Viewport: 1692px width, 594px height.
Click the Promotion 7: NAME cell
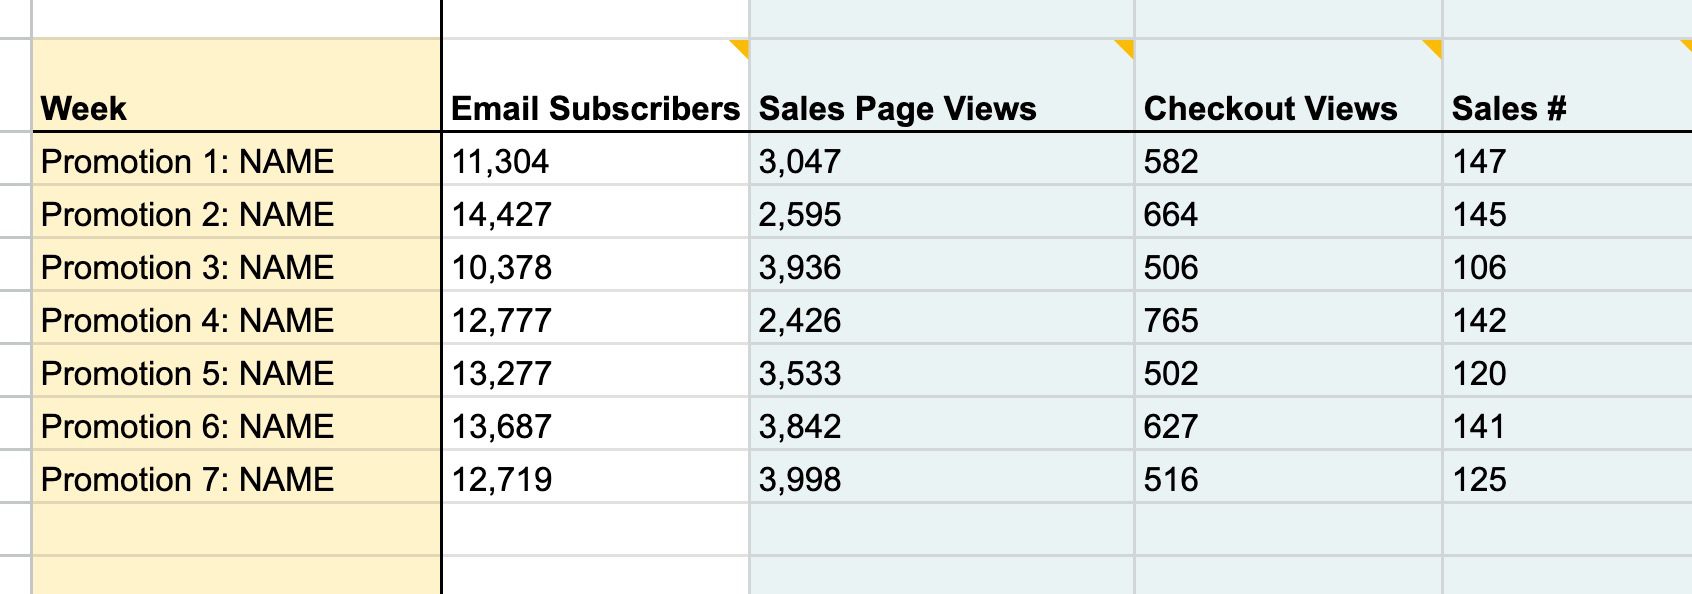click(x=236, y=479)
